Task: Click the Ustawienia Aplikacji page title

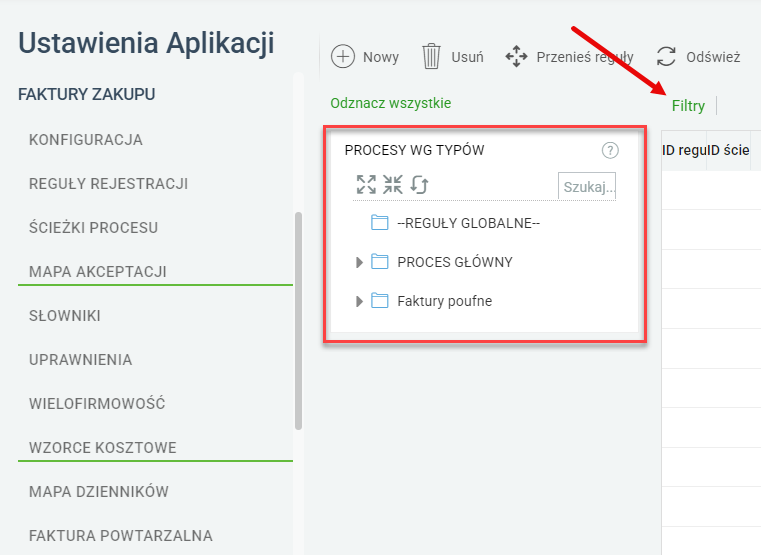Action: pos(146,44)
